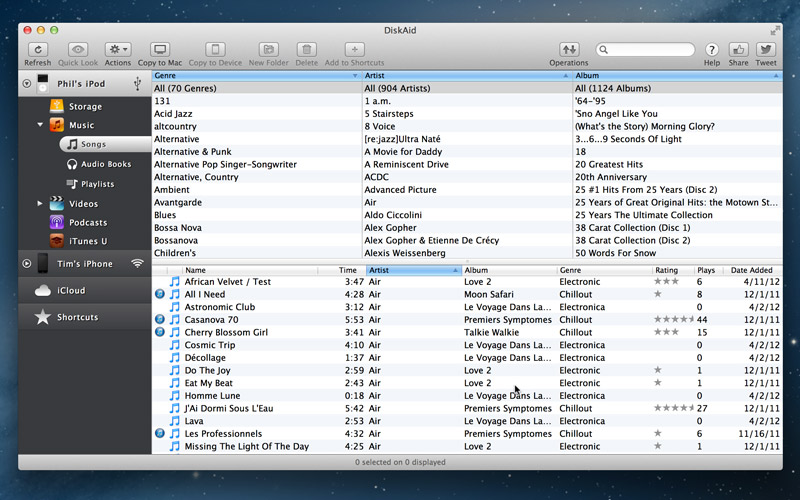Image resolution: width=800 pixels, height=500 pixels.
Task: Click the blue badge beside All I Need
Action: tap(160, 295)
